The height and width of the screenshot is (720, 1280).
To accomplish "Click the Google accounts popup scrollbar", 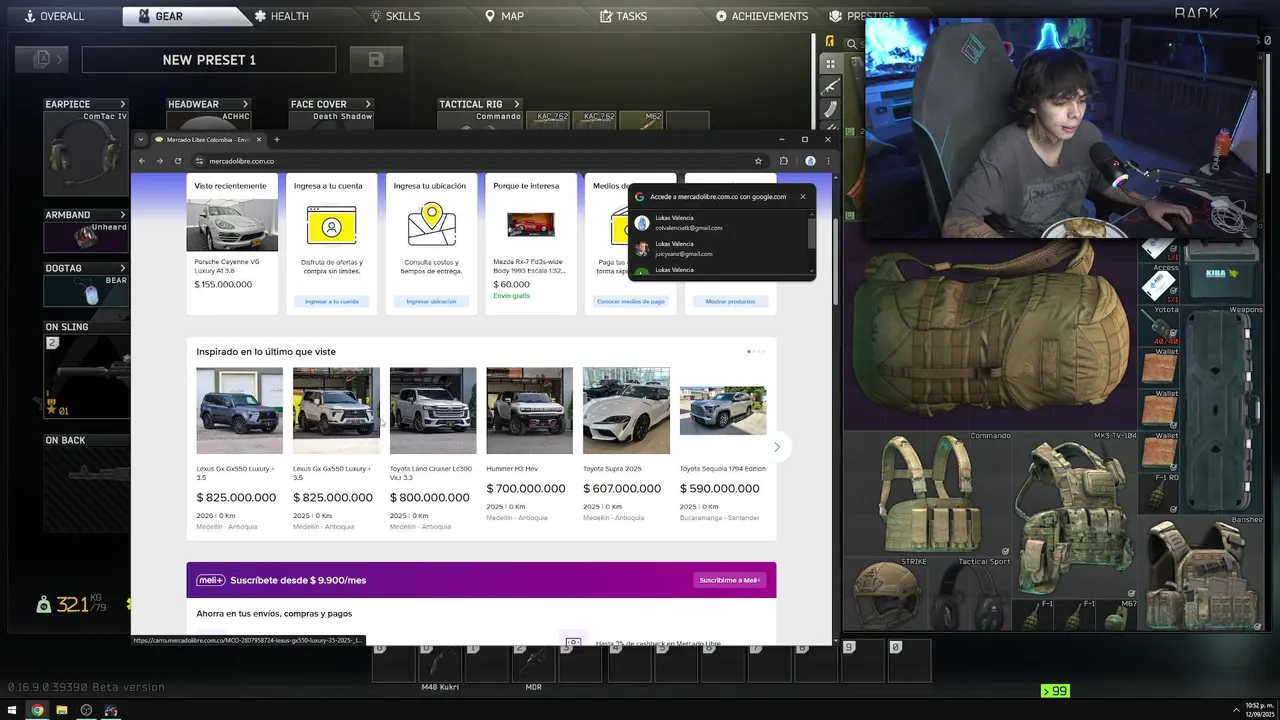I will [x=811, y=232].
